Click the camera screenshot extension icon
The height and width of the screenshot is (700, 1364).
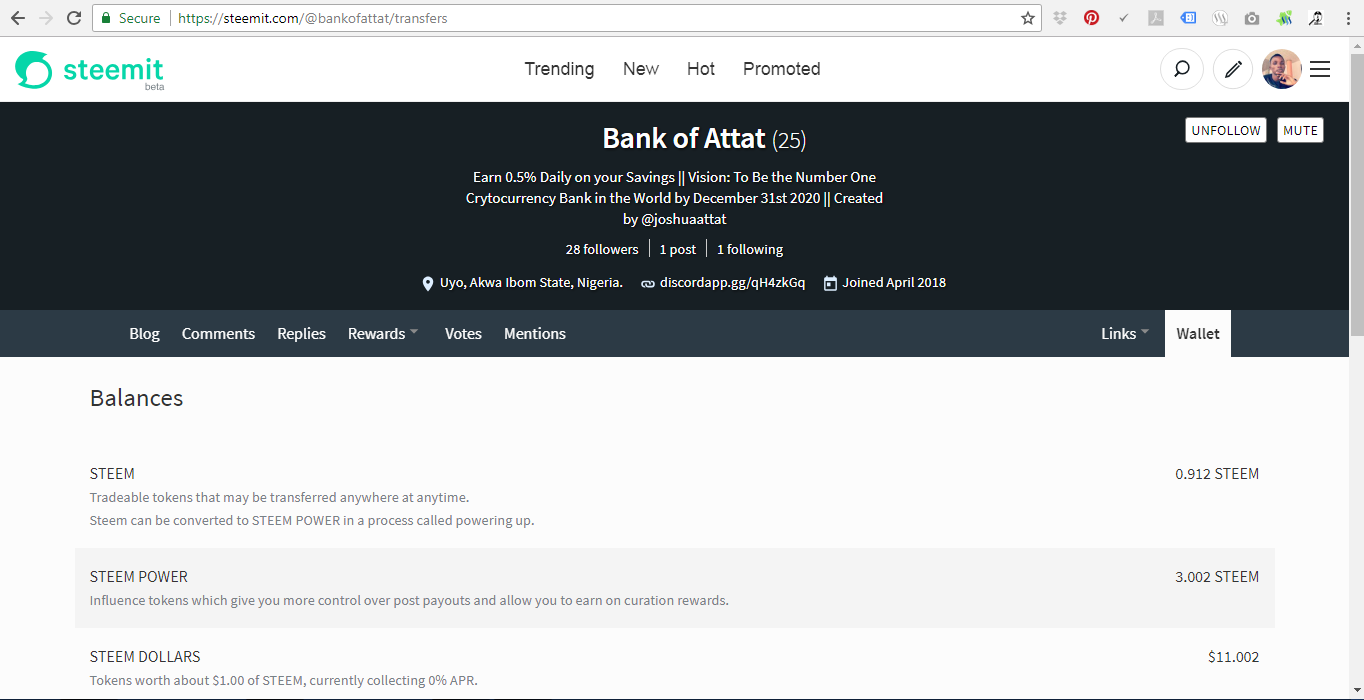coord(1252,18)
